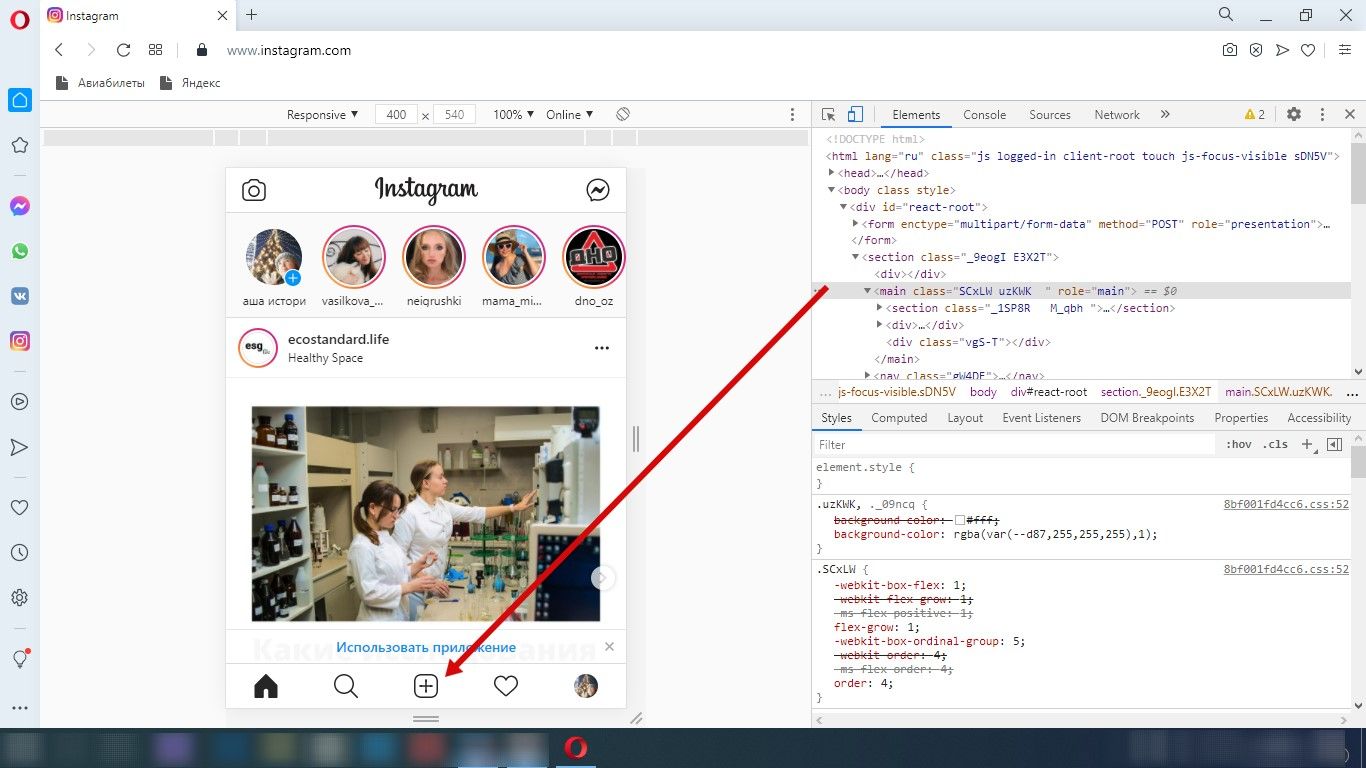Screen dimensions: 1366x768
Task: Activate inspect element picker
Action: 828,115
